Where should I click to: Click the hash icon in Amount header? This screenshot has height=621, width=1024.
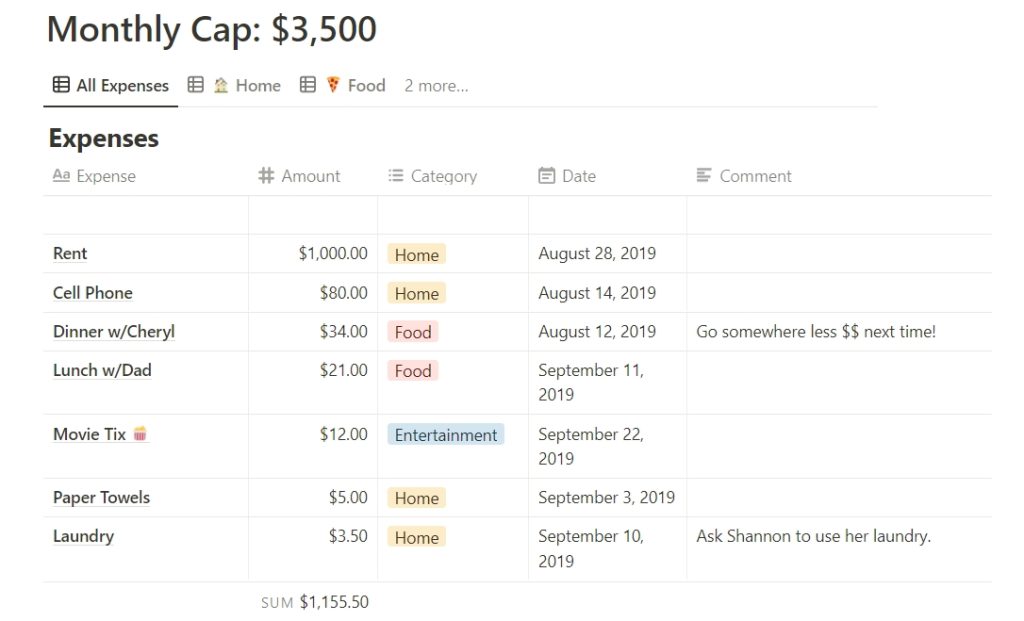point(266,175)
